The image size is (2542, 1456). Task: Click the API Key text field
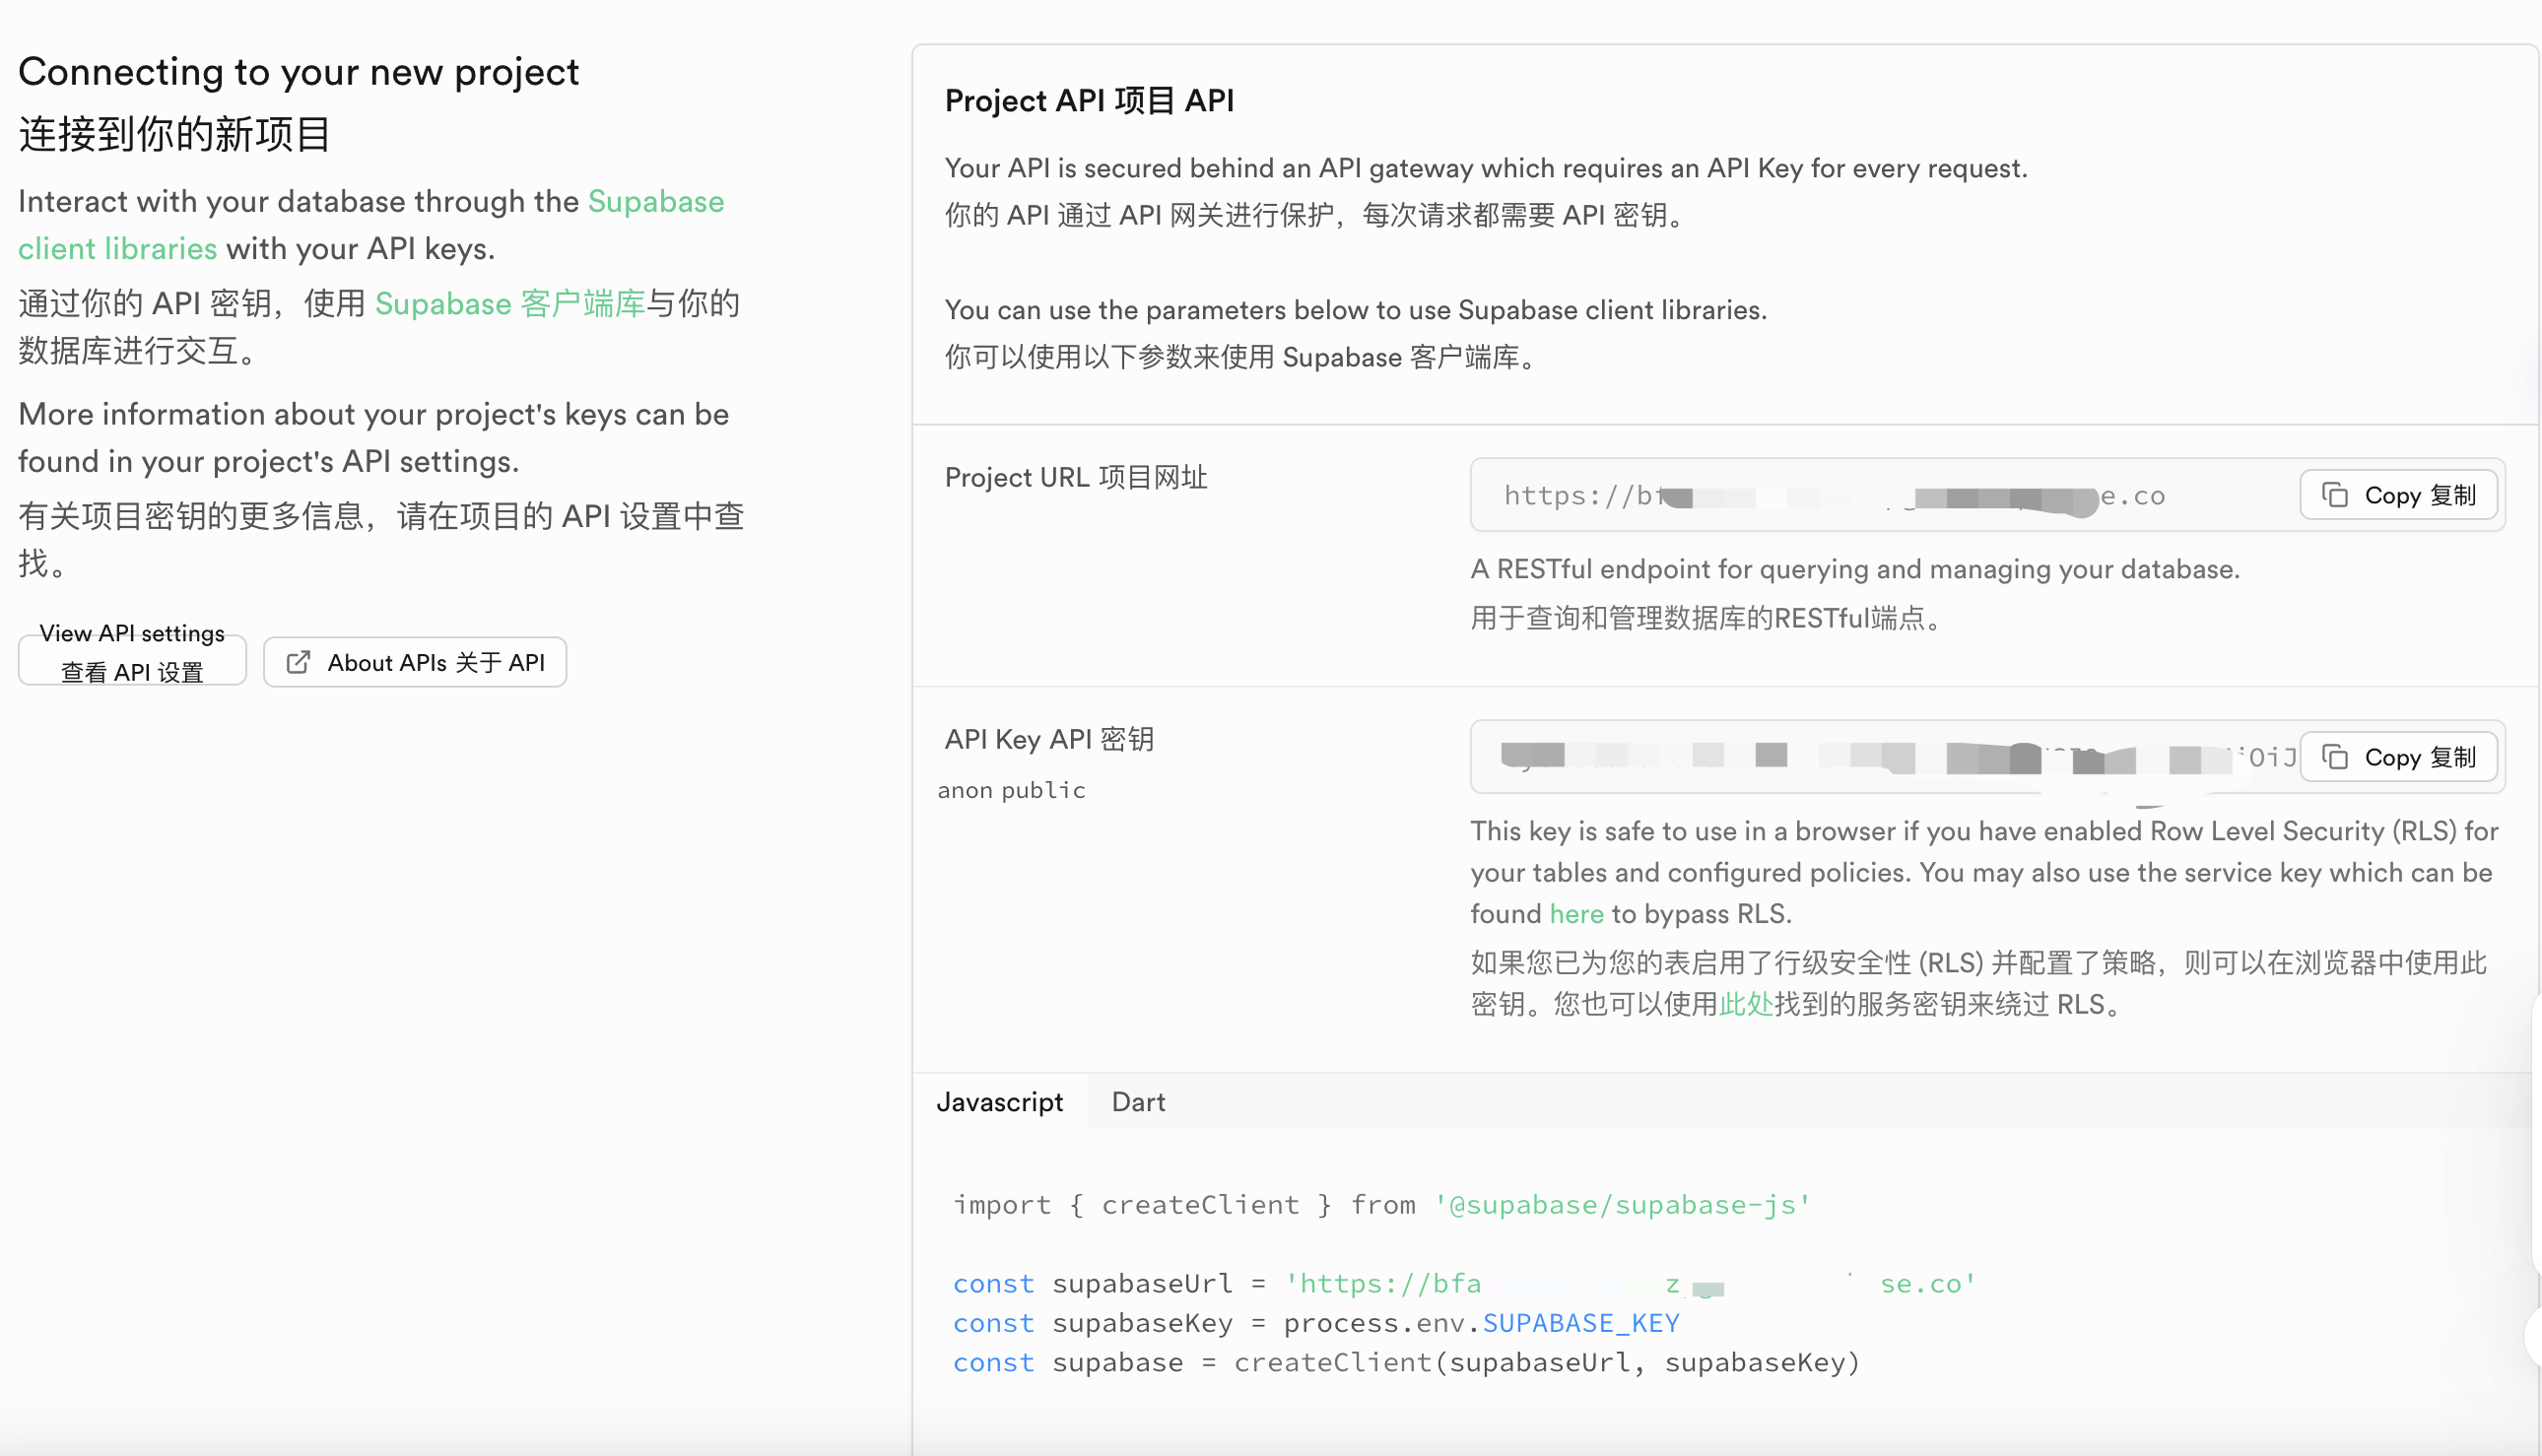coord(1880,757)
